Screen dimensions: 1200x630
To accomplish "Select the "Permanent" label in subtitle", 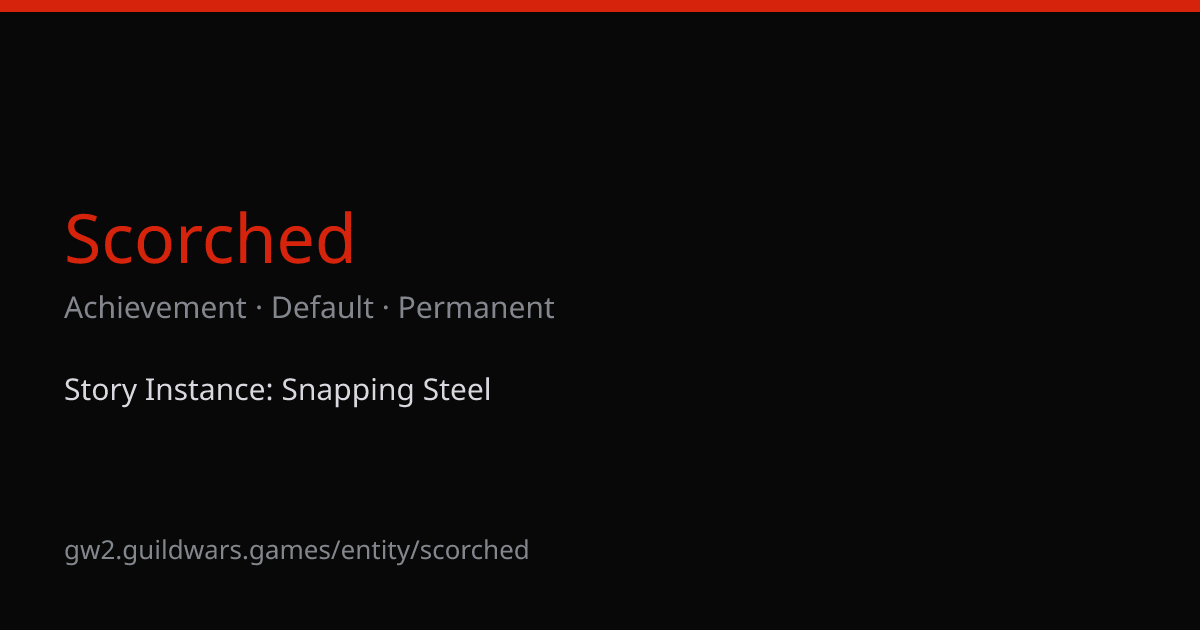I will tap(476, 308).
